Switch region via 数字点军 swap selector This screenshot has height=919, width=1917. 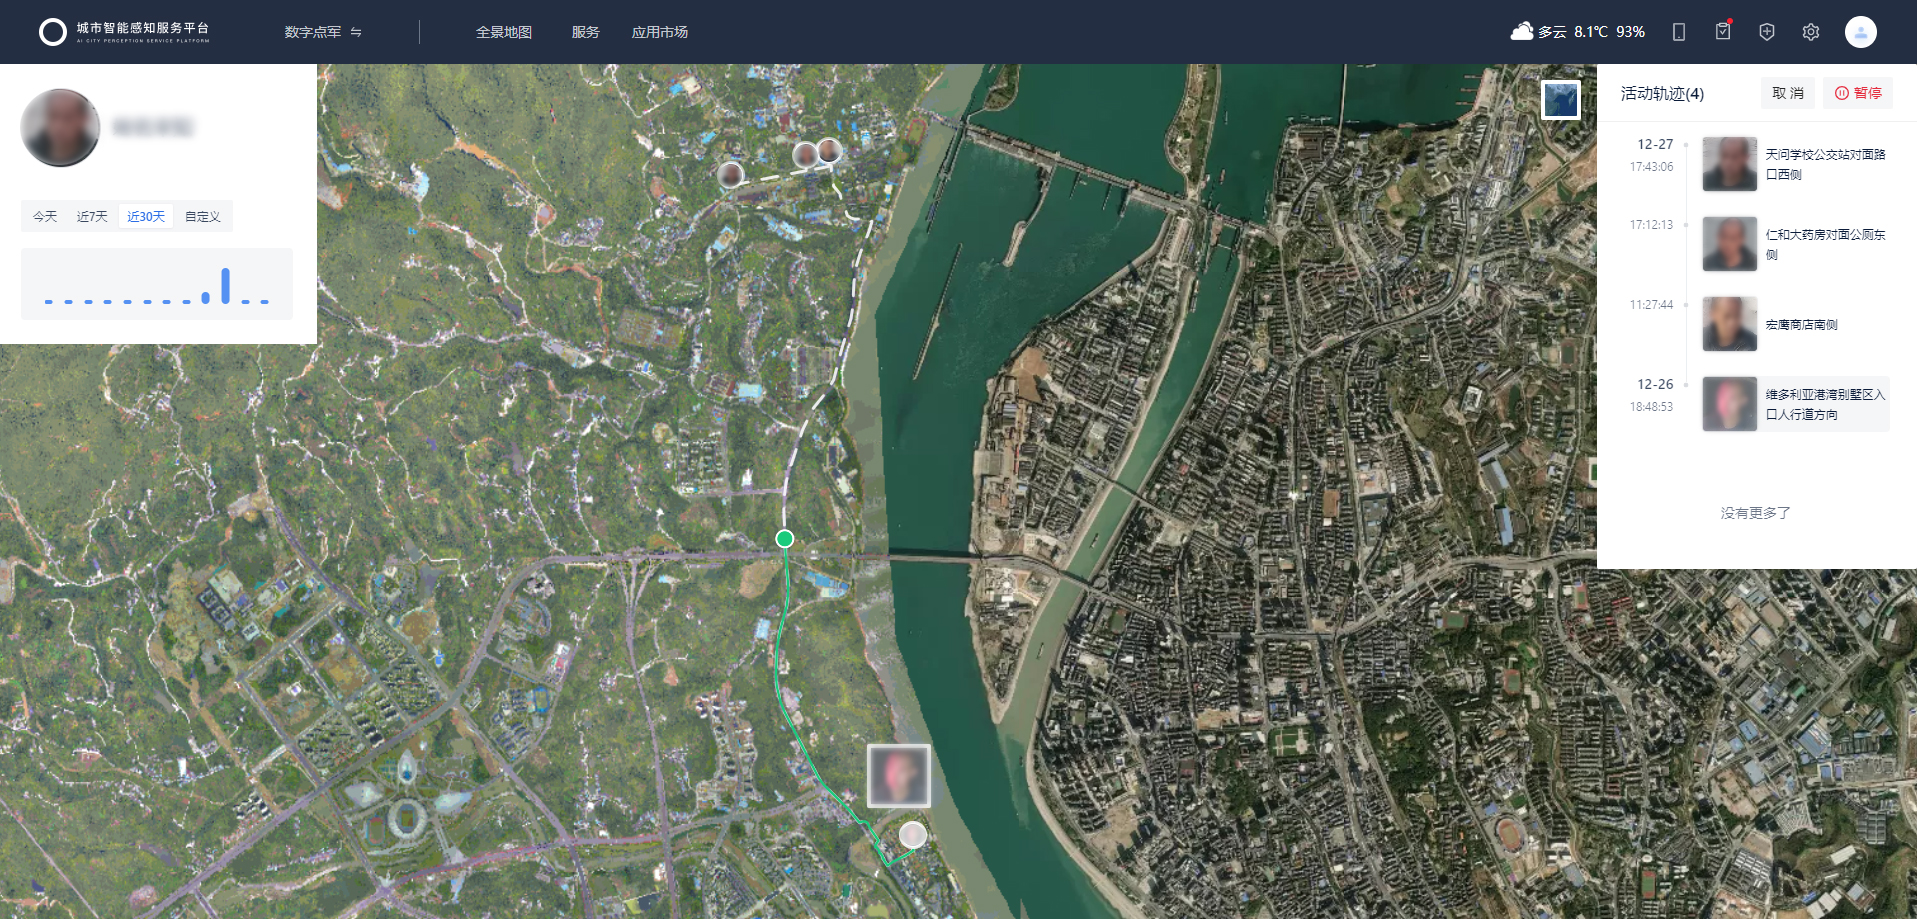[323, 32]
